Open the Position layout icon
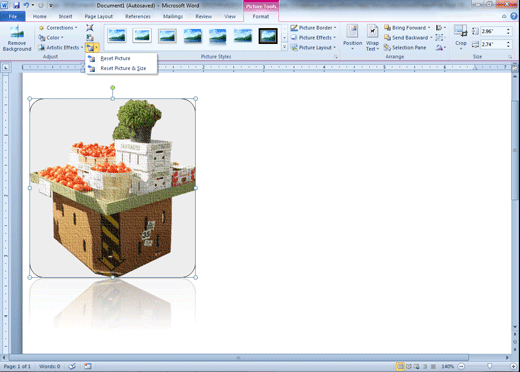 tap(352, 38)
